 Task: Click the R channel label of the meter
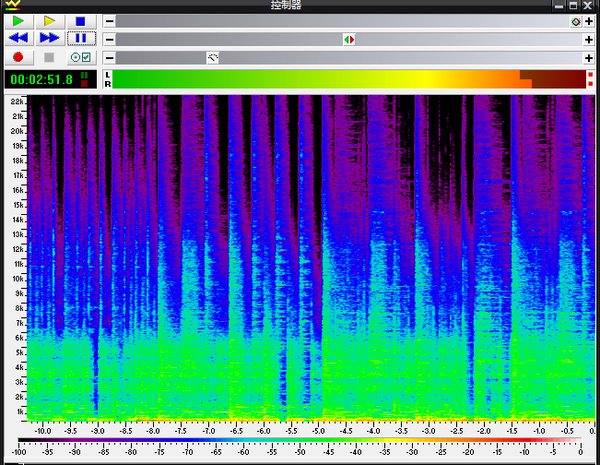pyautogui.click(x=108, y=83)
